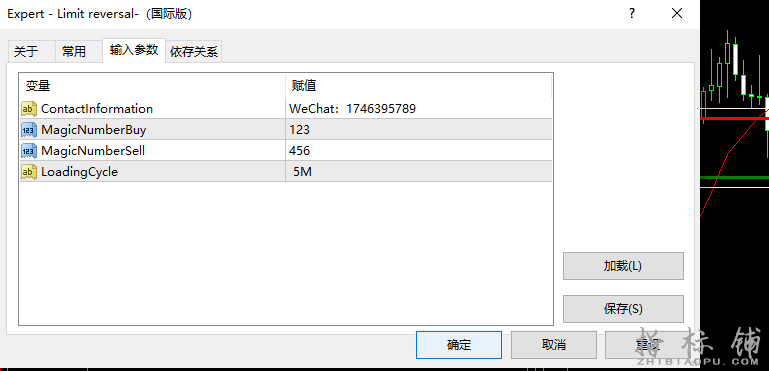
Task: Click the MagicNumberBuy integer type icon
Action: [x=29, y=130]
